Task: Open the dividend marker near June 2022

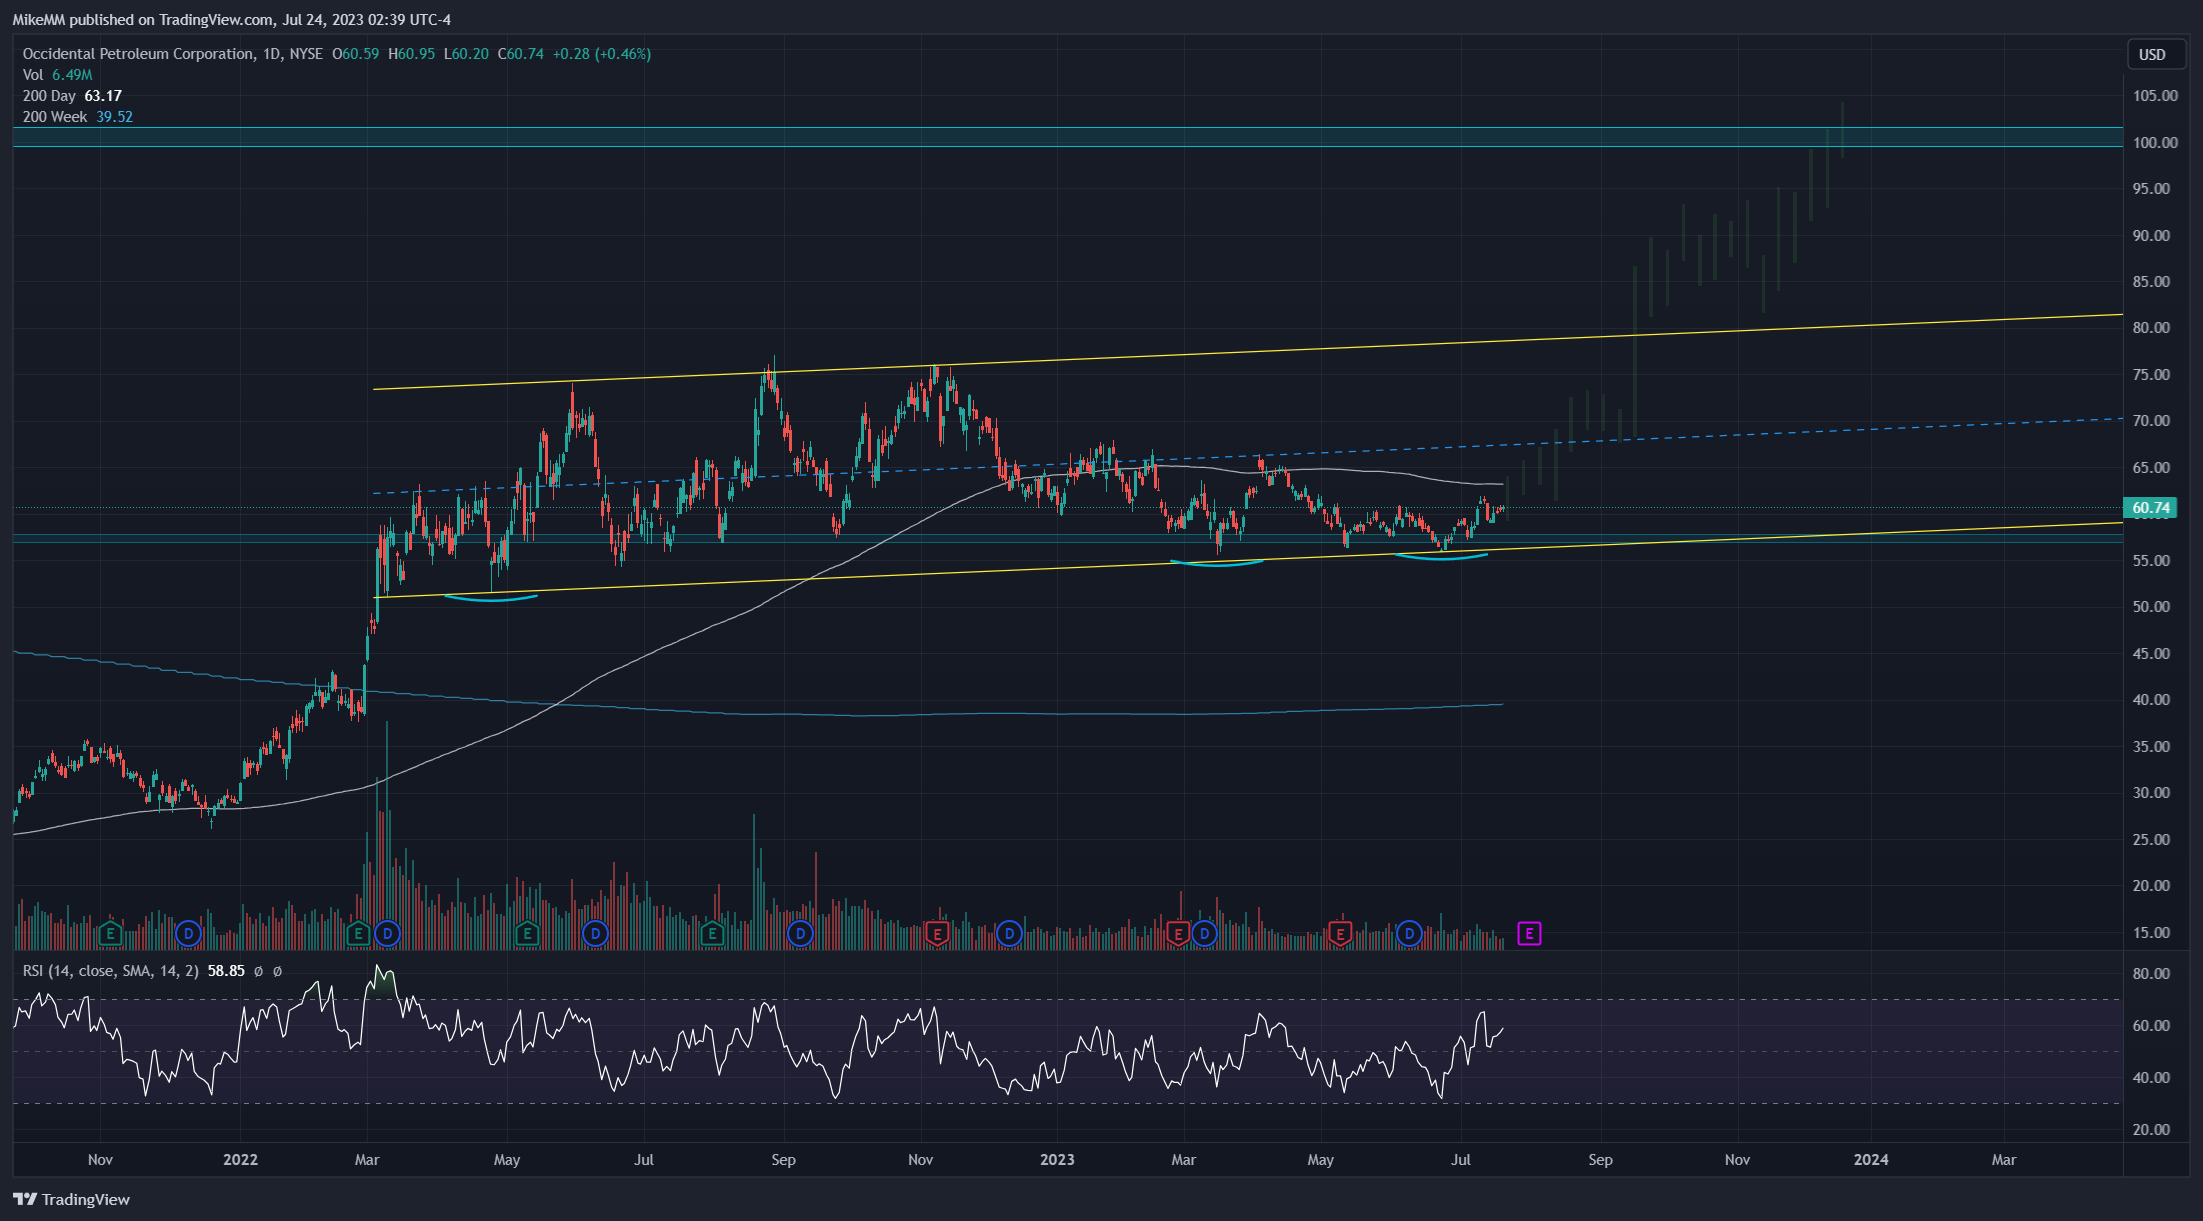Action: (595, 935)
